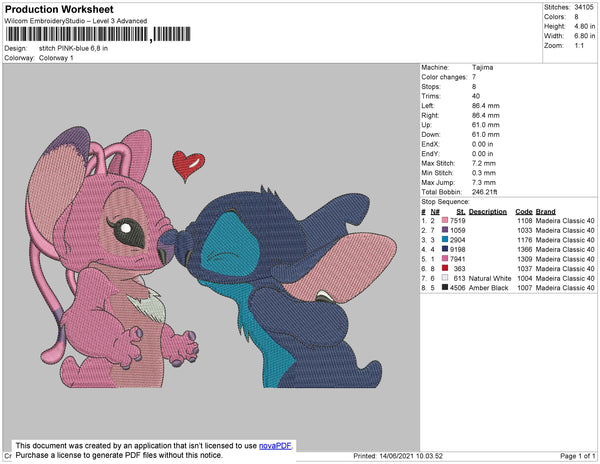Click the 'Stop Sequence:' heading
Viewport: 600px width, 464px height.
point(445,202)
